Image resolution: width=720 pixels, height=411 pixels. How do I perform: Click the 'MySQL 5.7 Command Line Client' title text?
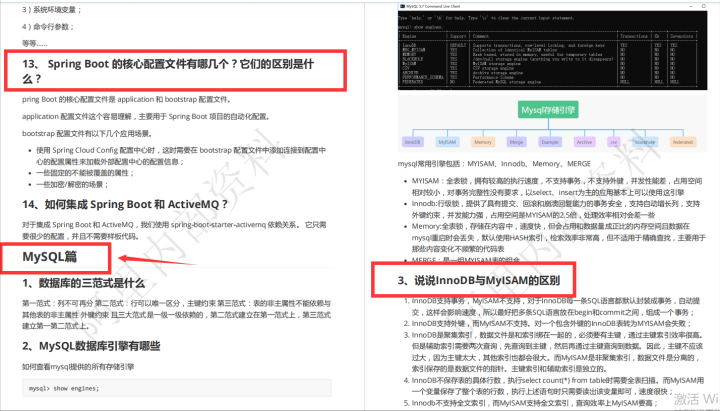tap(433, 6)
